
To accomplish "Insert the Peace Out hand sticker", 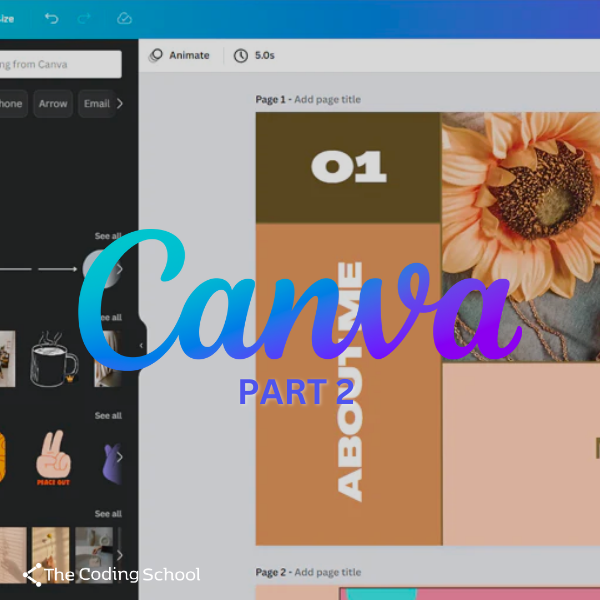I will [53, 458].
